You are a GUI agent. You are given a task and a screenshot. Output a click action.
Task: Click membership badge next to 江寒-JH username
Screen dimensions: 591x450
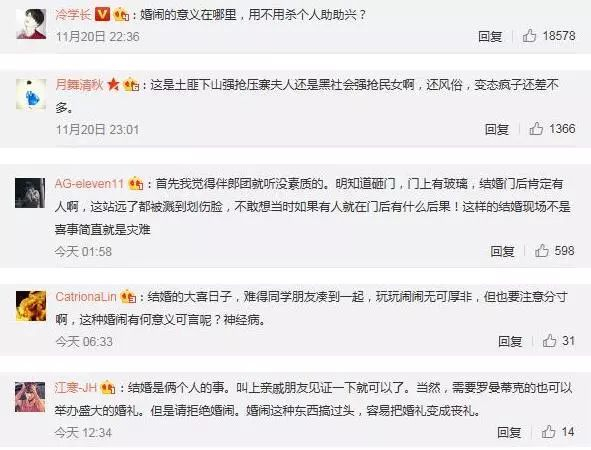tap(108, 387)
